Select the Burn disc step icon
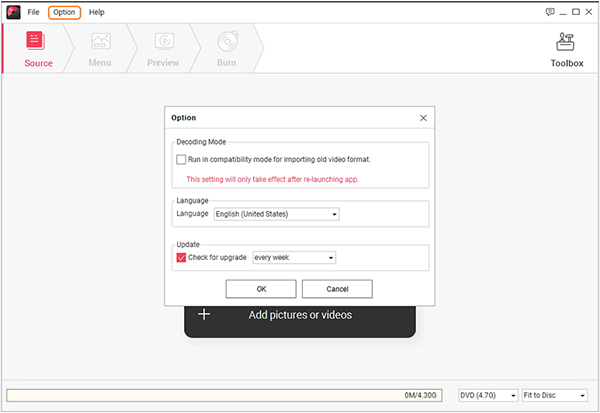This screenshot has width=600, height=413. [x=228, y=41]
